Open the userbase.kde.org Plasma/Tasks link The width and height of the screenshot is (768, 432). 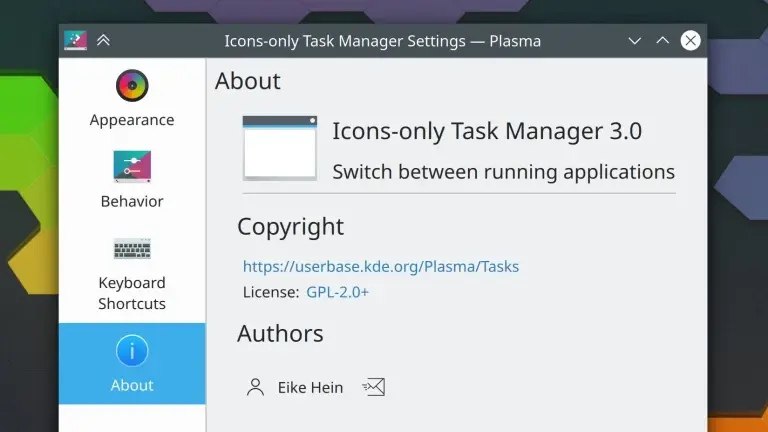pyautogui.click(x=381, y=266)
